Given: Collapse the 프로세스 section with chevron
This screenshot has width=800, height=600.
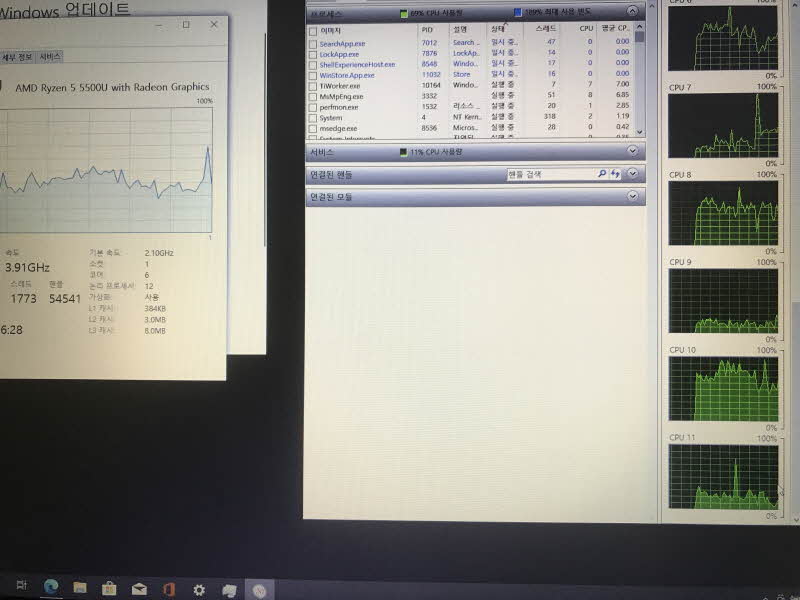Looking at the screenshot, I should [632, 11].
